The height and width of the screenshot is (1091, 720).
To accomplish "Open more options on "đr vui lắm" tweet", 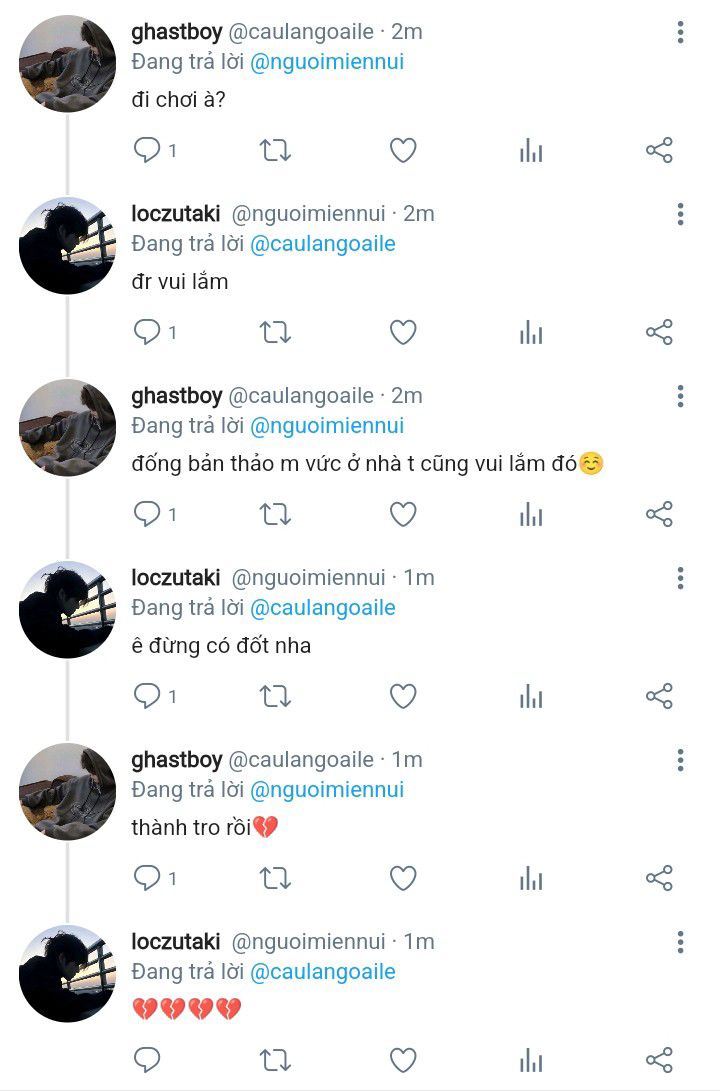I will [680, 214].
